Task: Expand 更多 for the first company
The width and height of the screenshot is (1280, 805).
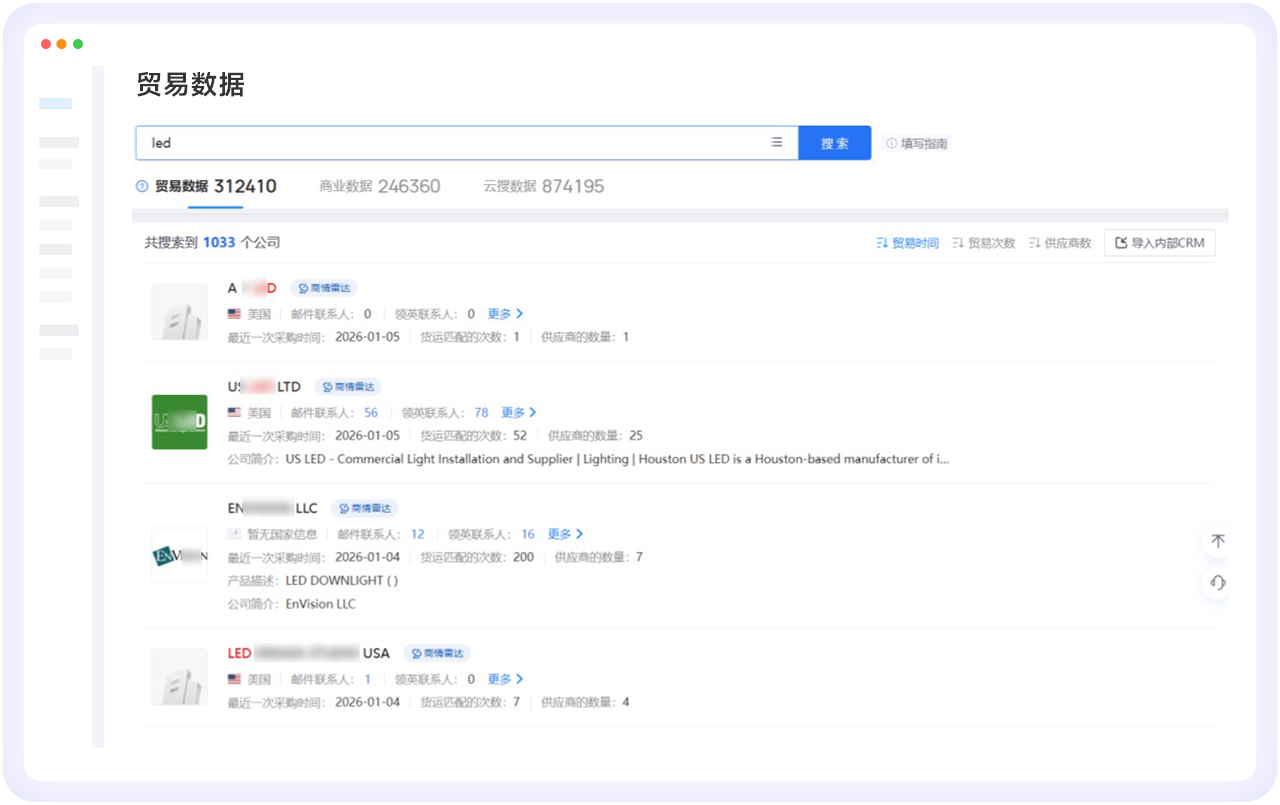Action: point(505,314)
